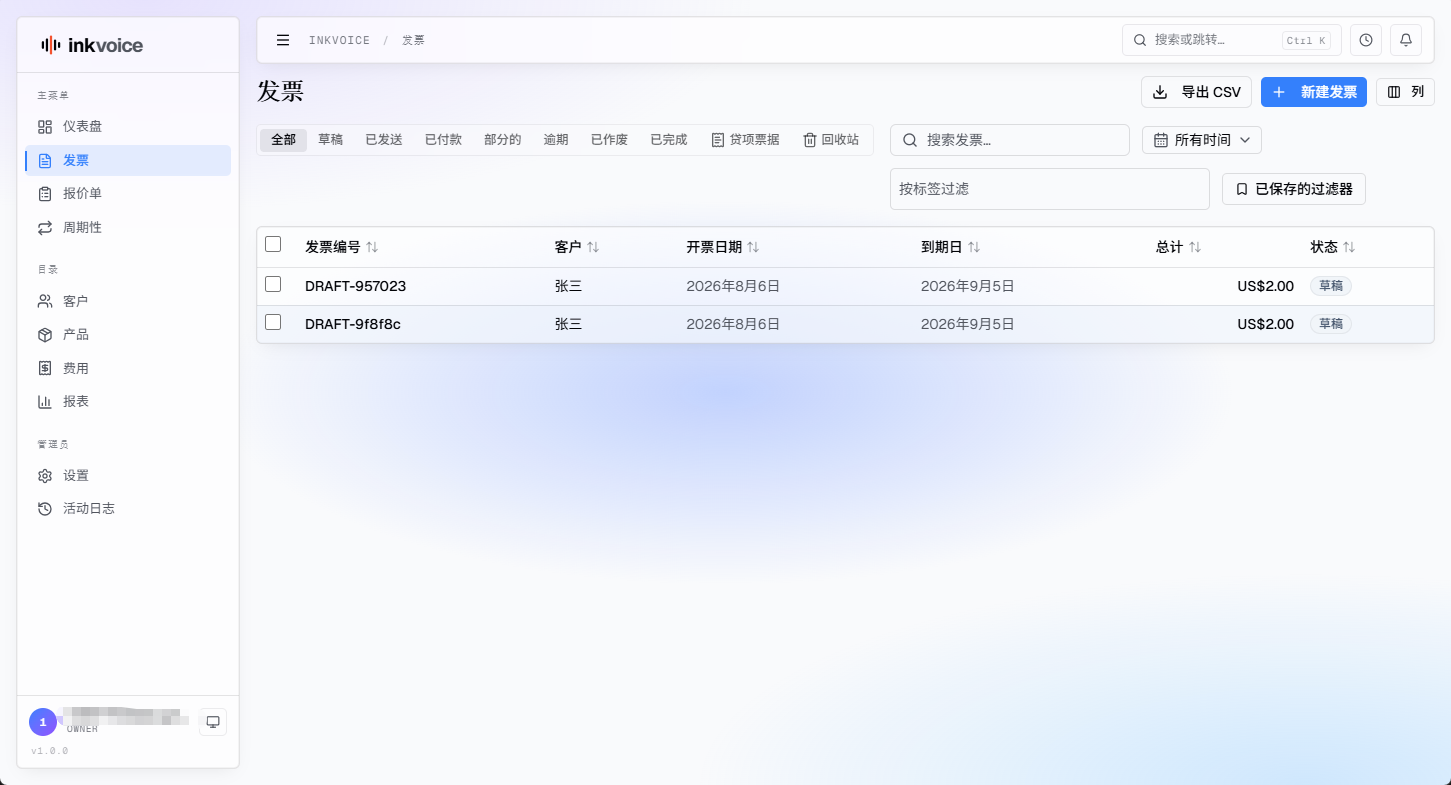
Task: Open the 列 columns chooser
Action: coord(1406,92)
